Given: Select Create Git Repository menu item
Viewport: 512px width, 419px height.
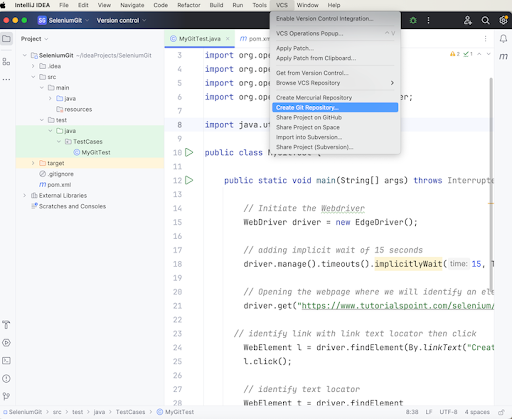Looking at the screenshot, I should tap(335, 107).
